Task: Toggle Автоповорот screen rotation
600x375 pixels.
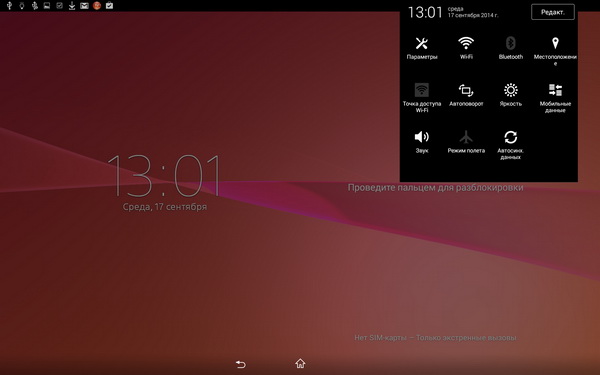Action: pos(466,95)
